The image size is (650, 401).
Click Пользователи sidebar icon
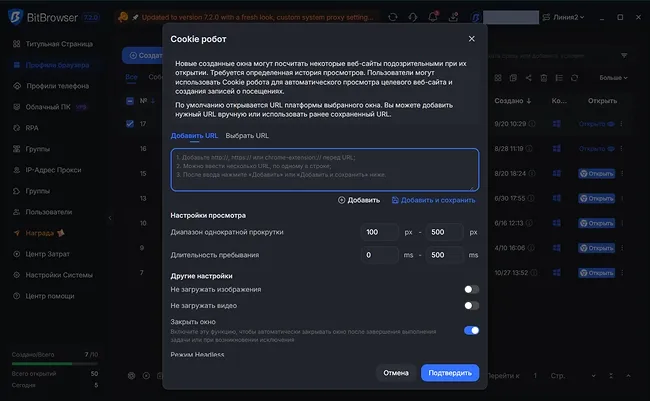tap(17, 212)
